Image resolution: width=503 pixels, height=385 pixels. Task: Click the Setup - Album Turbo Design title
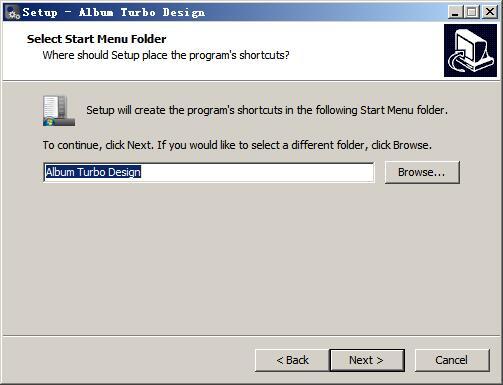coord(114,13)
